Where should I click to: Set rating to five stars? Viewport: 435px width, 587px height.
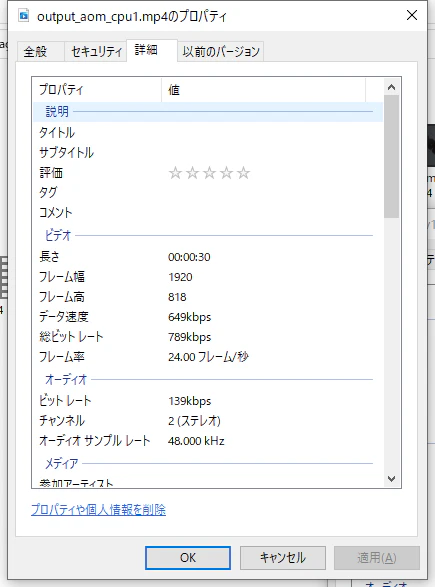243,173
